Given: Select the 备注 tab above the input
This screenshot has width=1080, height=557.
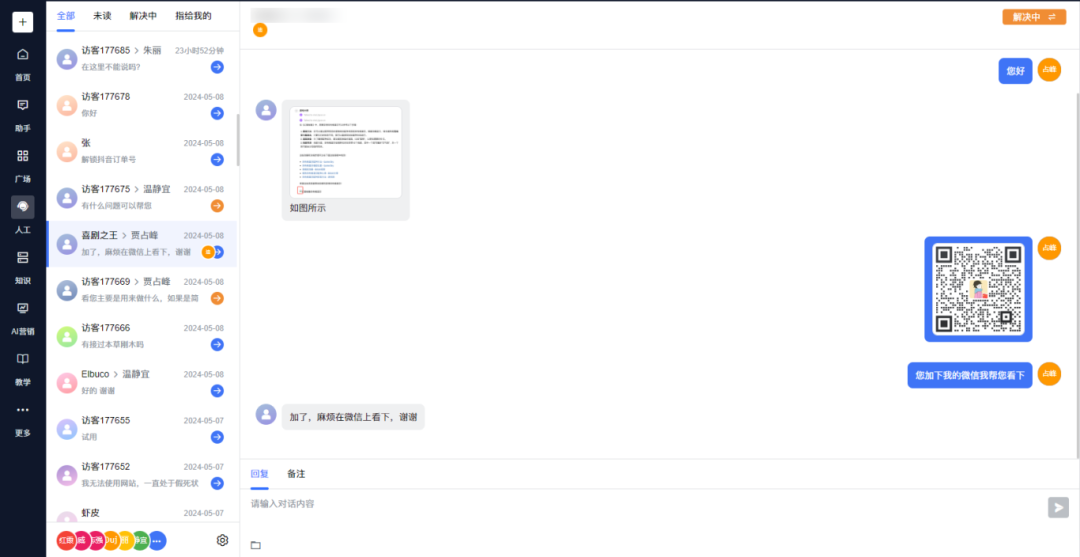Looking at the screenshot, I should click(x=296, y=474).
